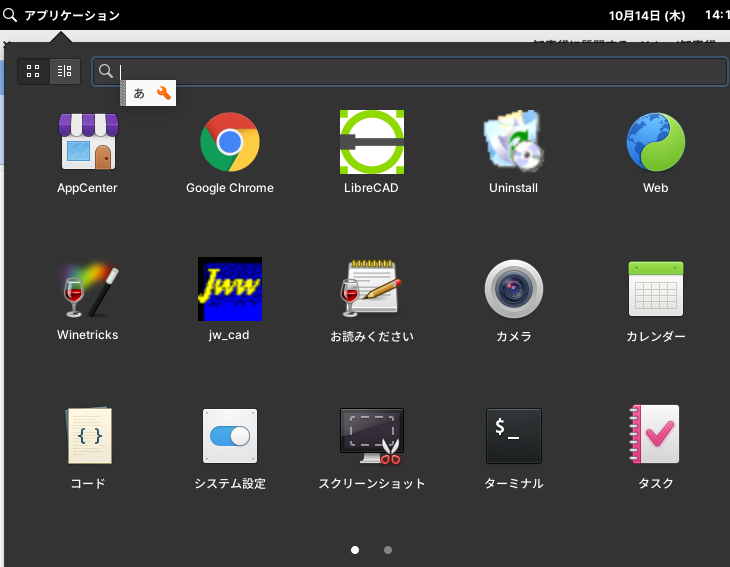Open the ターミナル terminal app
The width and height of the screenshot is (730, 567).
pyautogui.click(x=514, y=436)
